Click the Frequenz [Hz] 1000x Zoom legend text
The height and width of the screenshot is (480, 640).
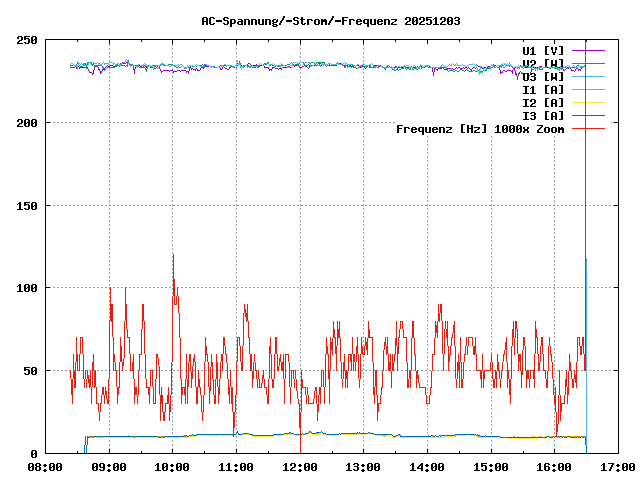(480, 128)
